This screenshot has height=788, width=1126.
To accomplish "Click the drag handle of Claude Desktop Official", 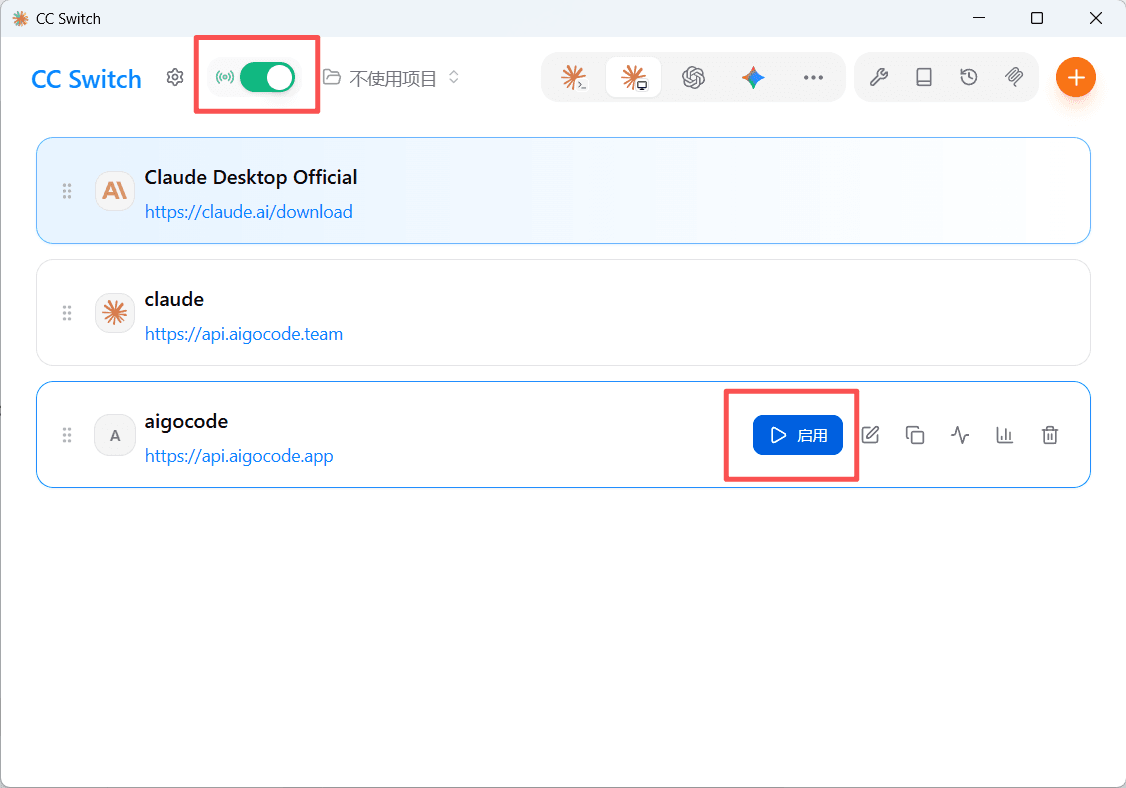I will tap(67, 191).
